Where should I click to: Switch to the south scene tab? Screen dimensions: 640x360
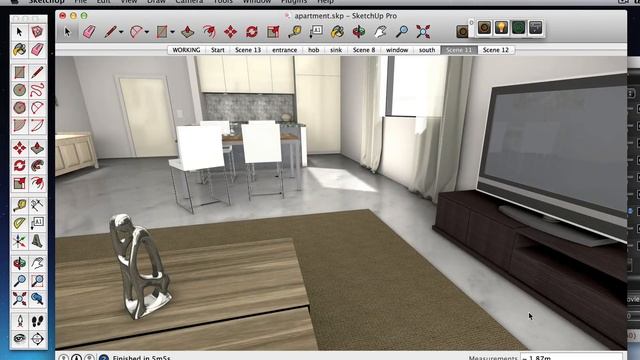coord(427,50)
